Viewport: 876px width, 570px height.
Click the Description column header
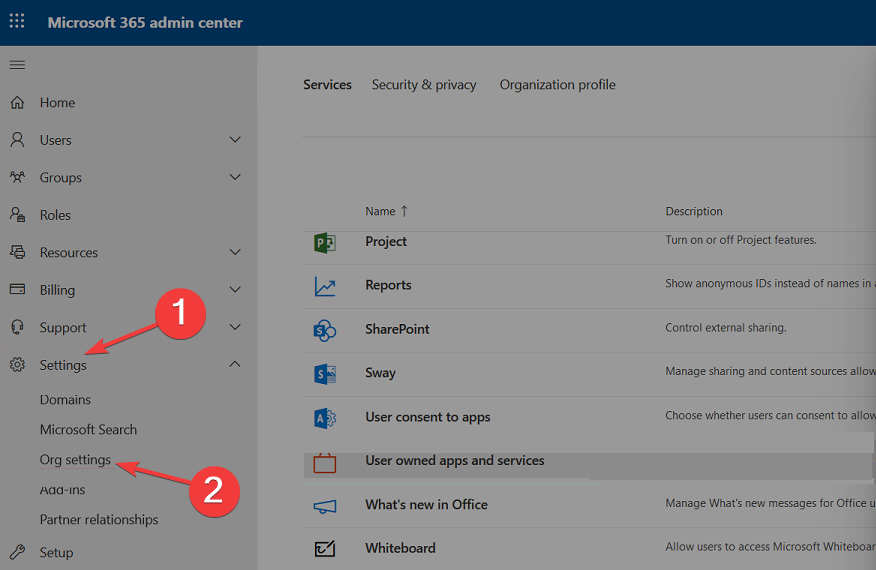(x=694, y=211)
